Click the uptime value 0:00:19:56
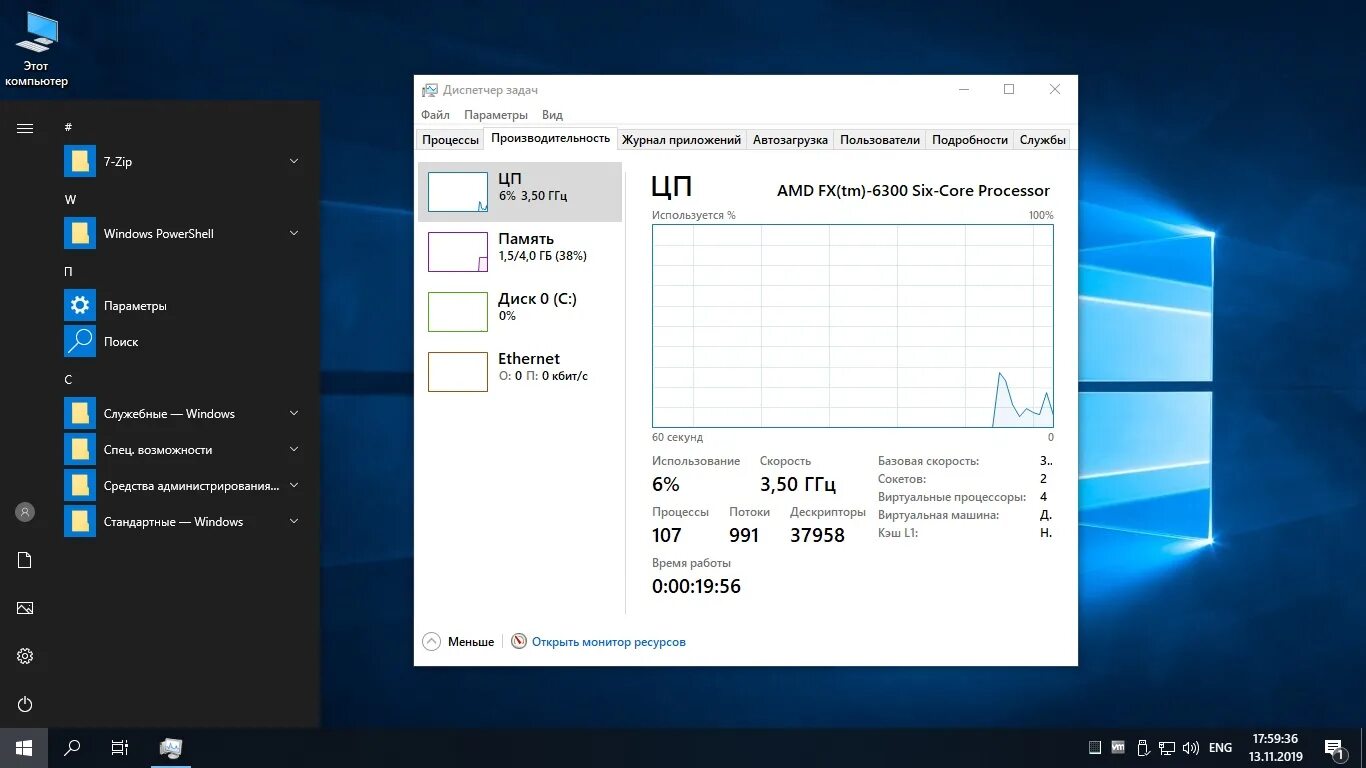 click(696, 586)
